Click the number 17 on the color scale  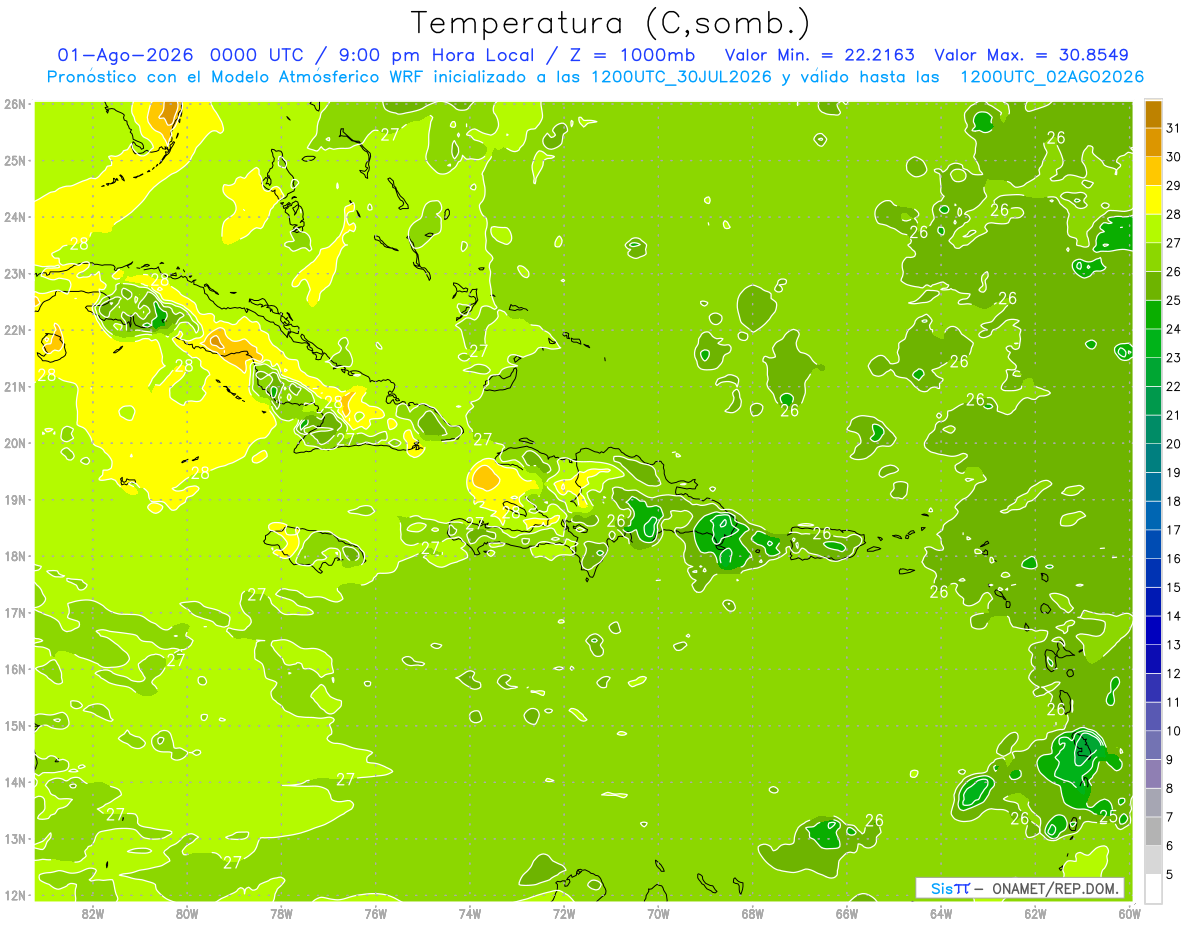coord(1174,530)
